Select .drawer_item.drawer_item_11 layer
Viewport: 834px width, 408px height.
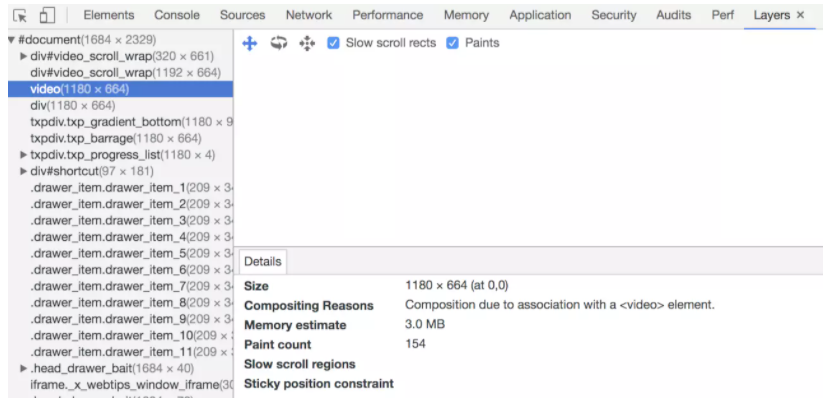120,352
